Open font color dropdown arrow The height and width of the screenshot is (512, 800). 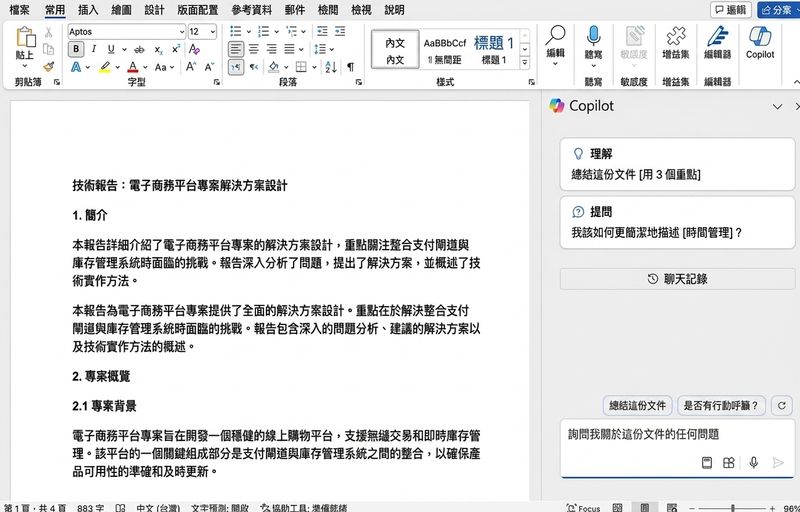click(x=145, y=67)
